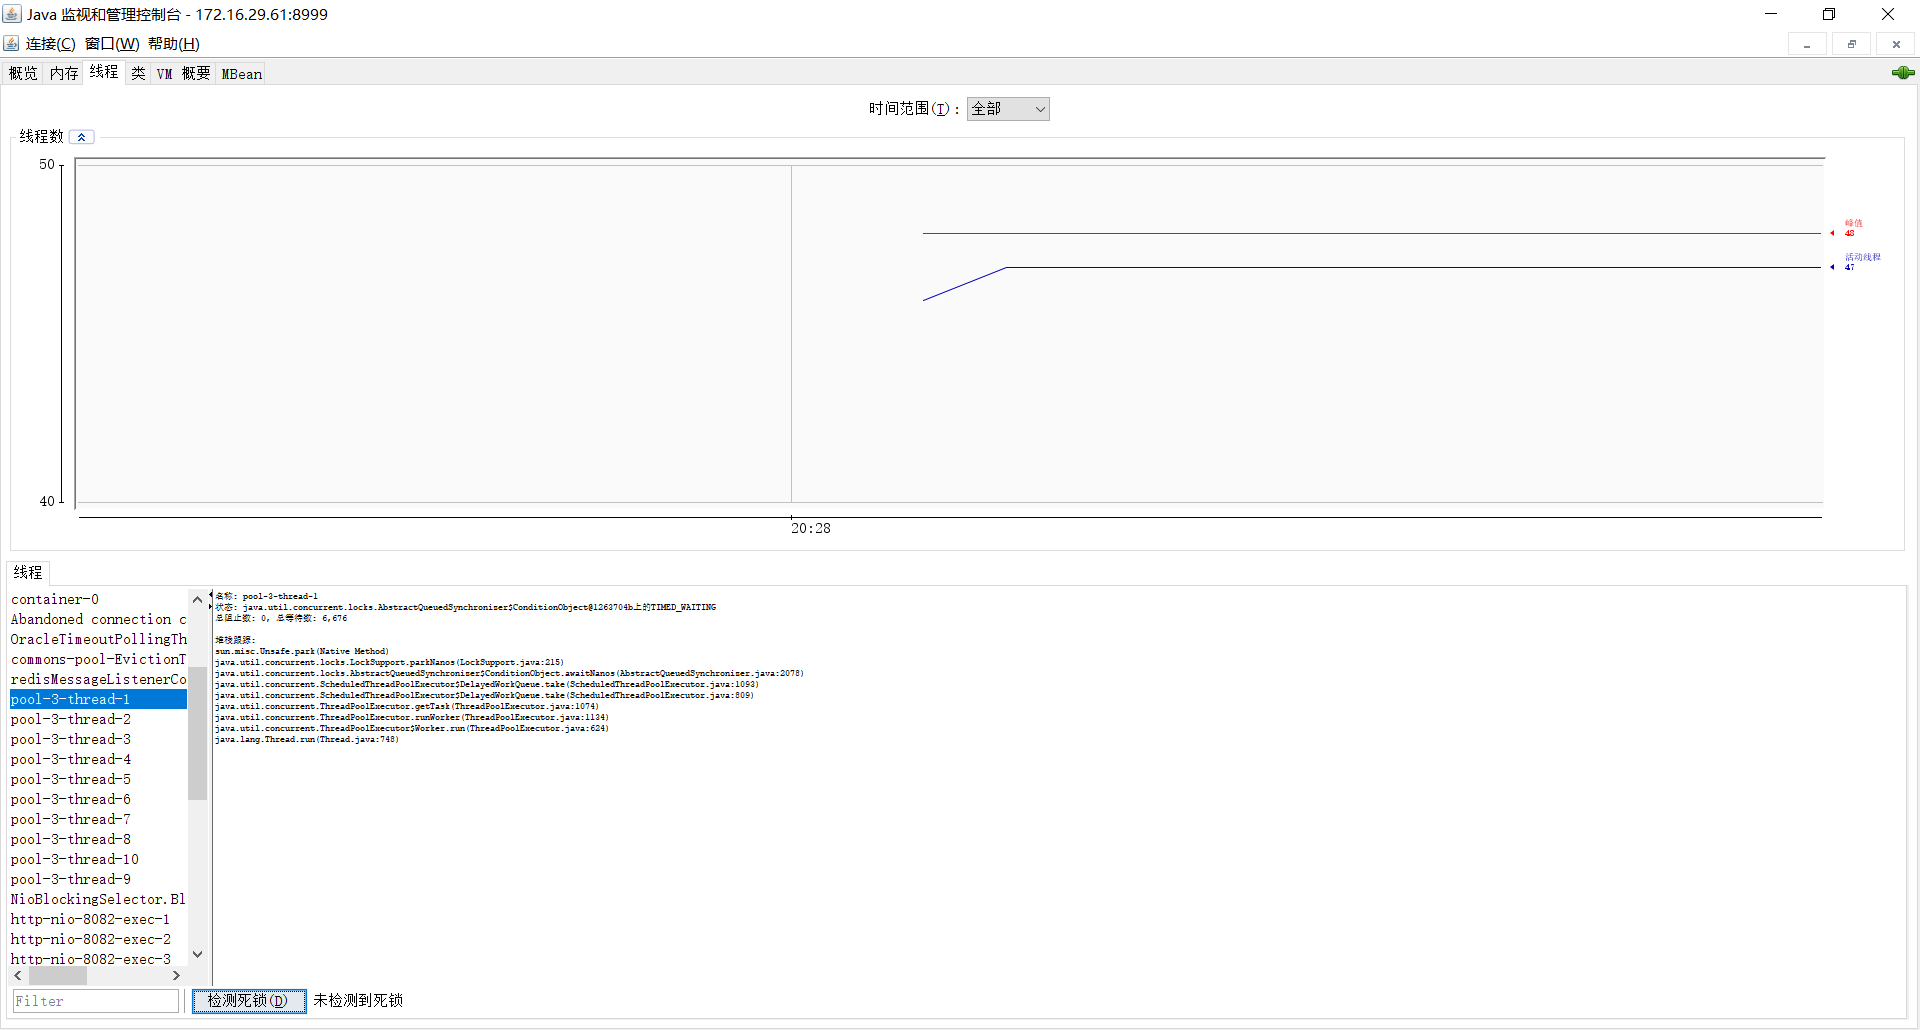Click thread list scroll down arrow
Viewport: 1920px width, 1030px height.
coord(197,955)
